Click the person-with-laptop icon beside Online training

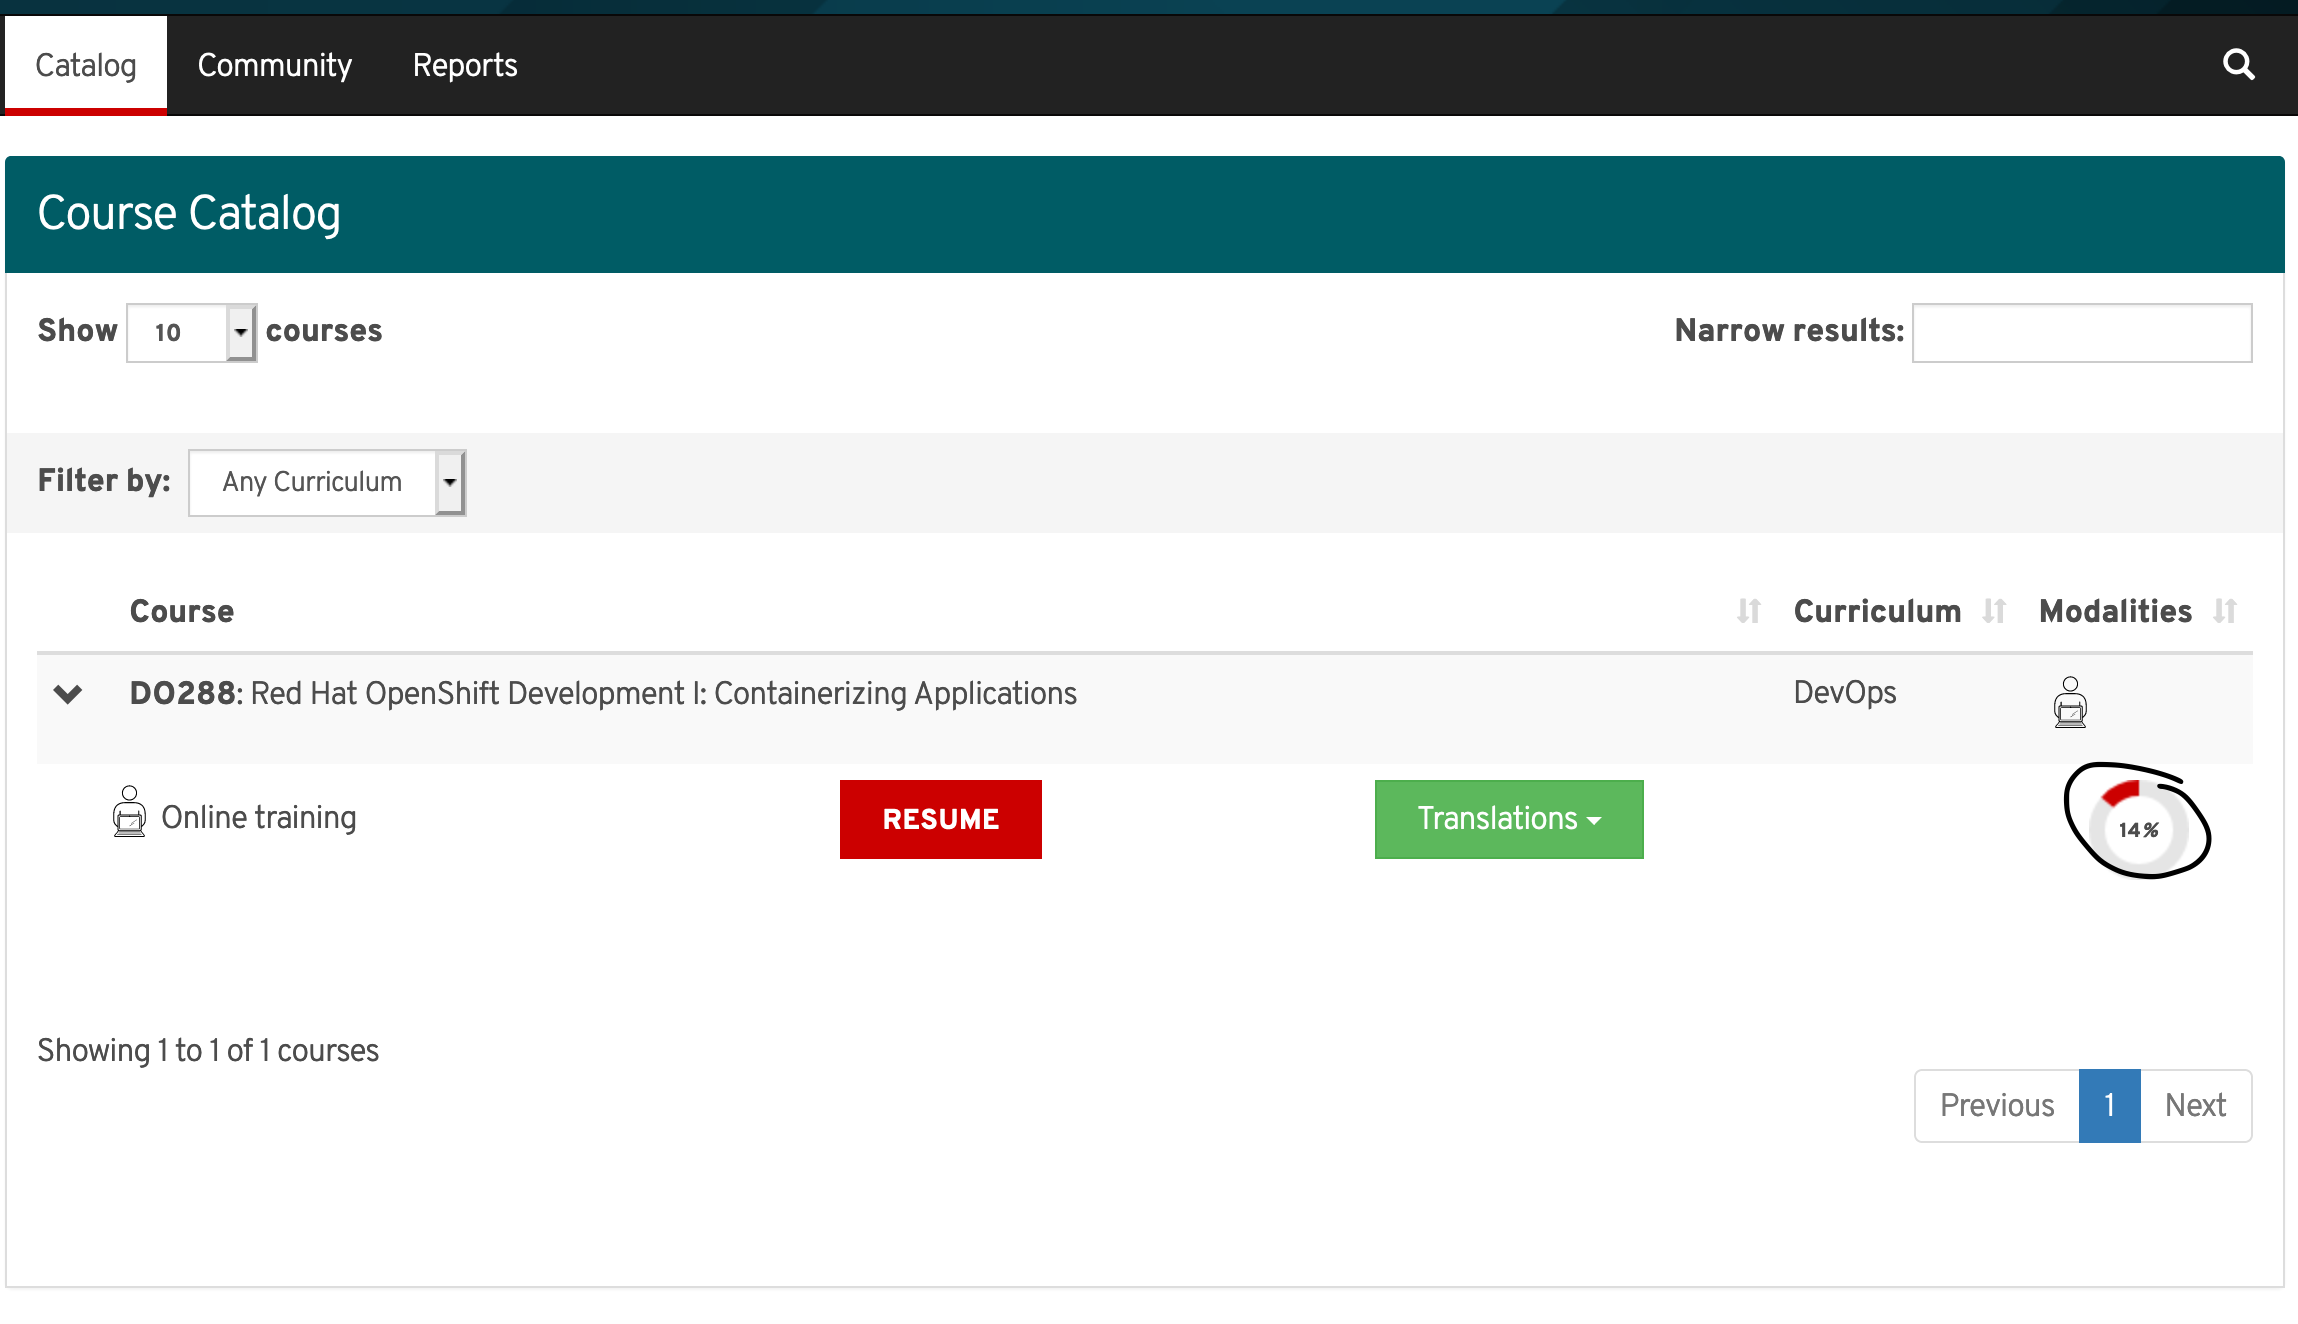[129, 812]
